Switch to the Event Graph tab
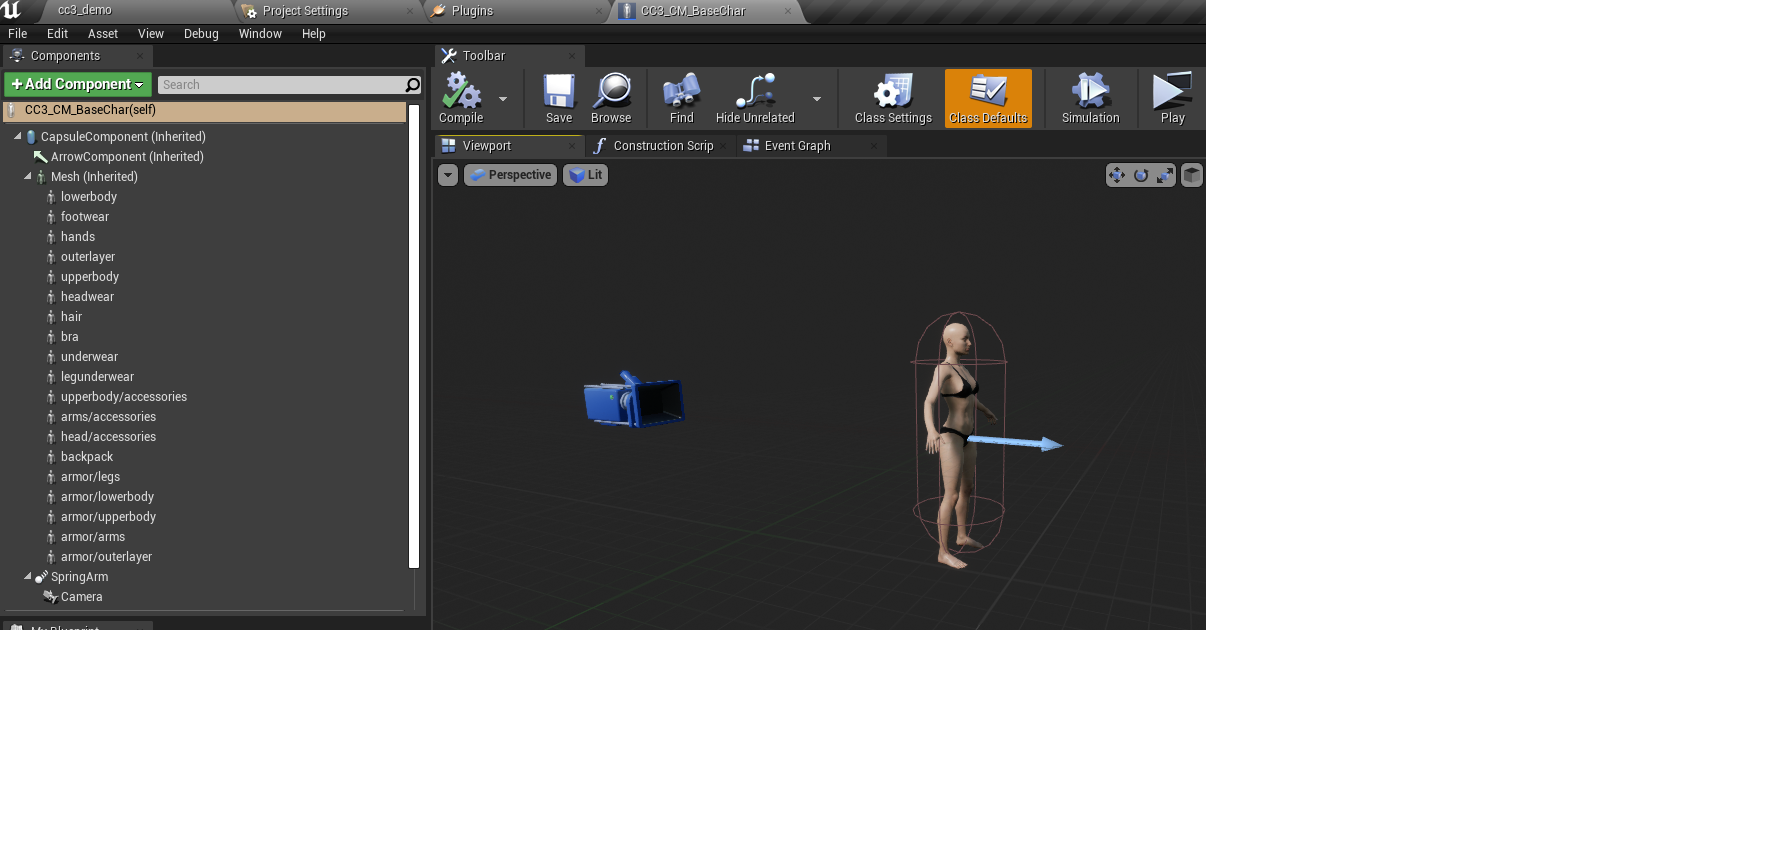 tap(797, 146)
